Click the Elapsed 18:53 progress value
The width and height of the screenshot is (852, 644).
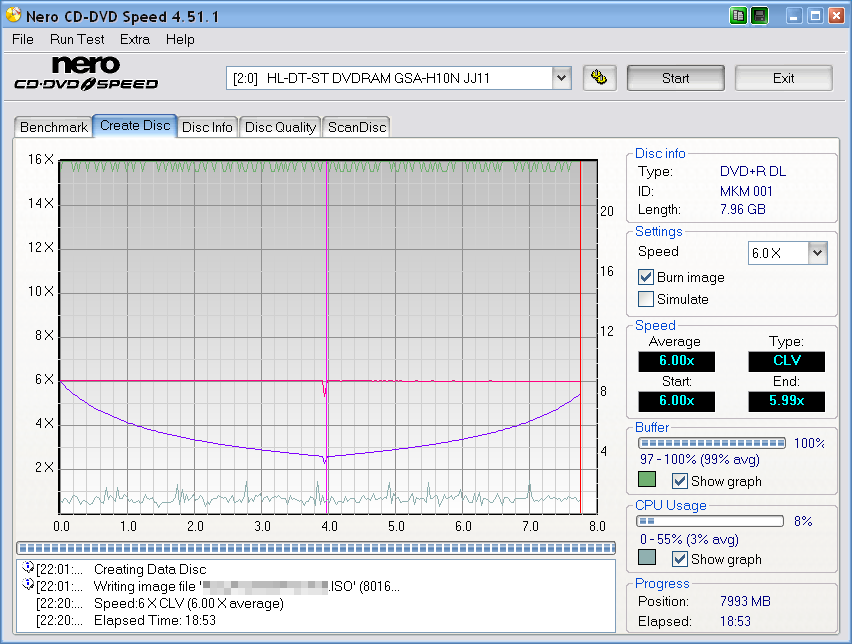point(735,621)
